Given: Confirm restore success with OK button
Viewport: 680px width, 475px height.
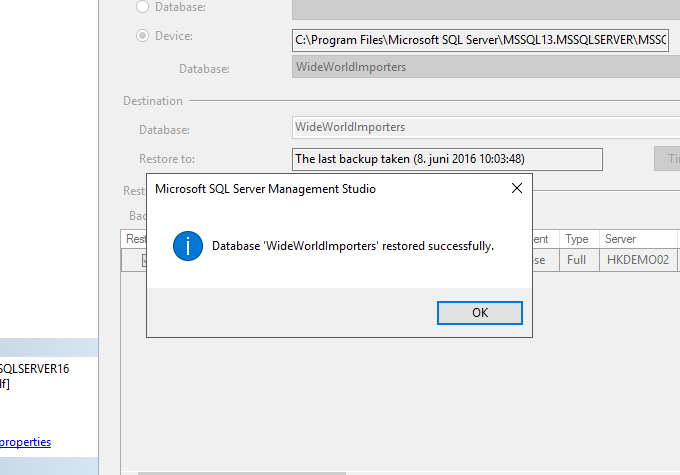Looking at the screenshot, I should click(x=480, y=313).
